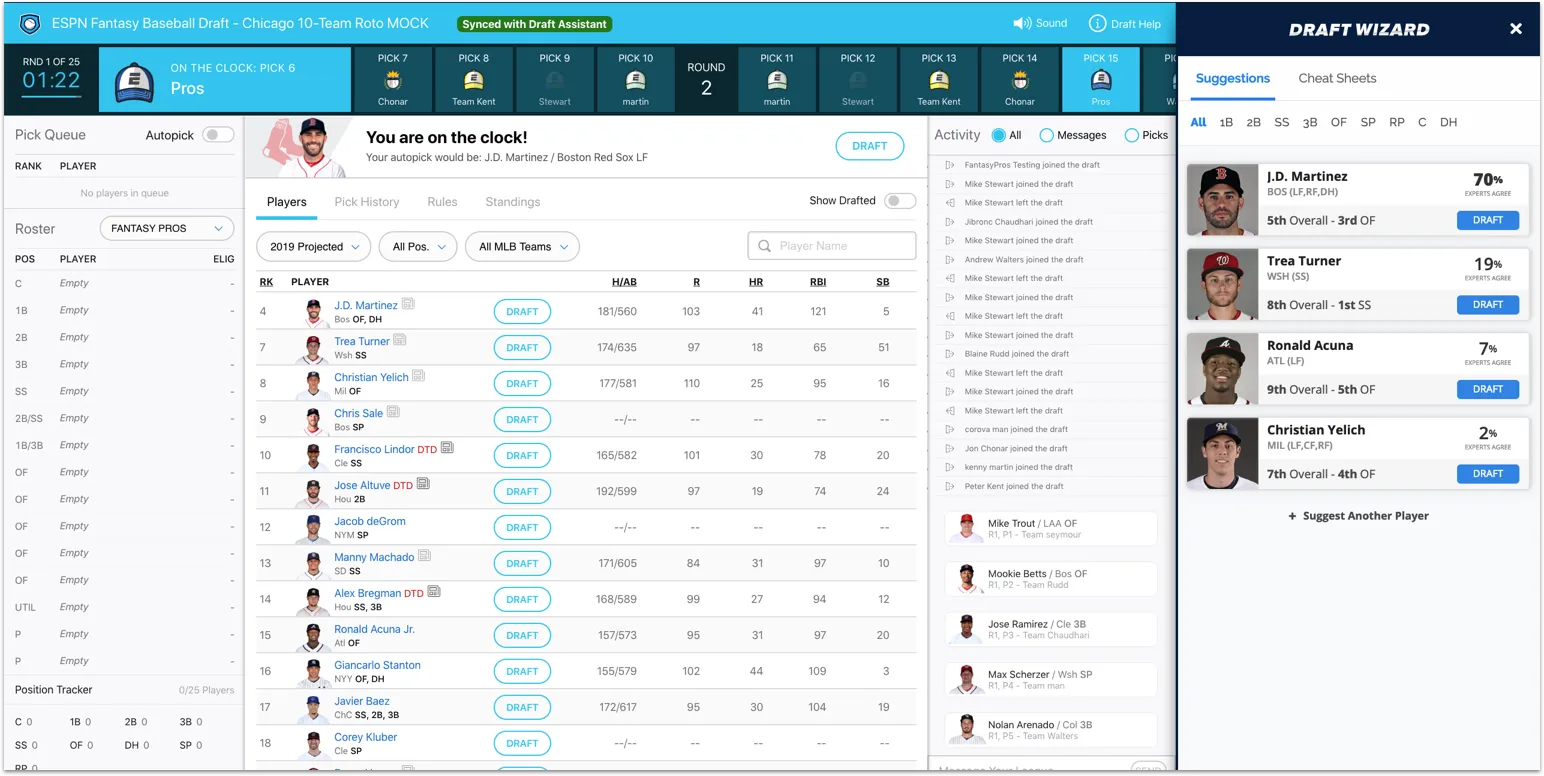Image resolution: width=1544 pixels, height=776 pixels.
Task: Open the Cheat Sheets tab
Action: [1337, 78]
